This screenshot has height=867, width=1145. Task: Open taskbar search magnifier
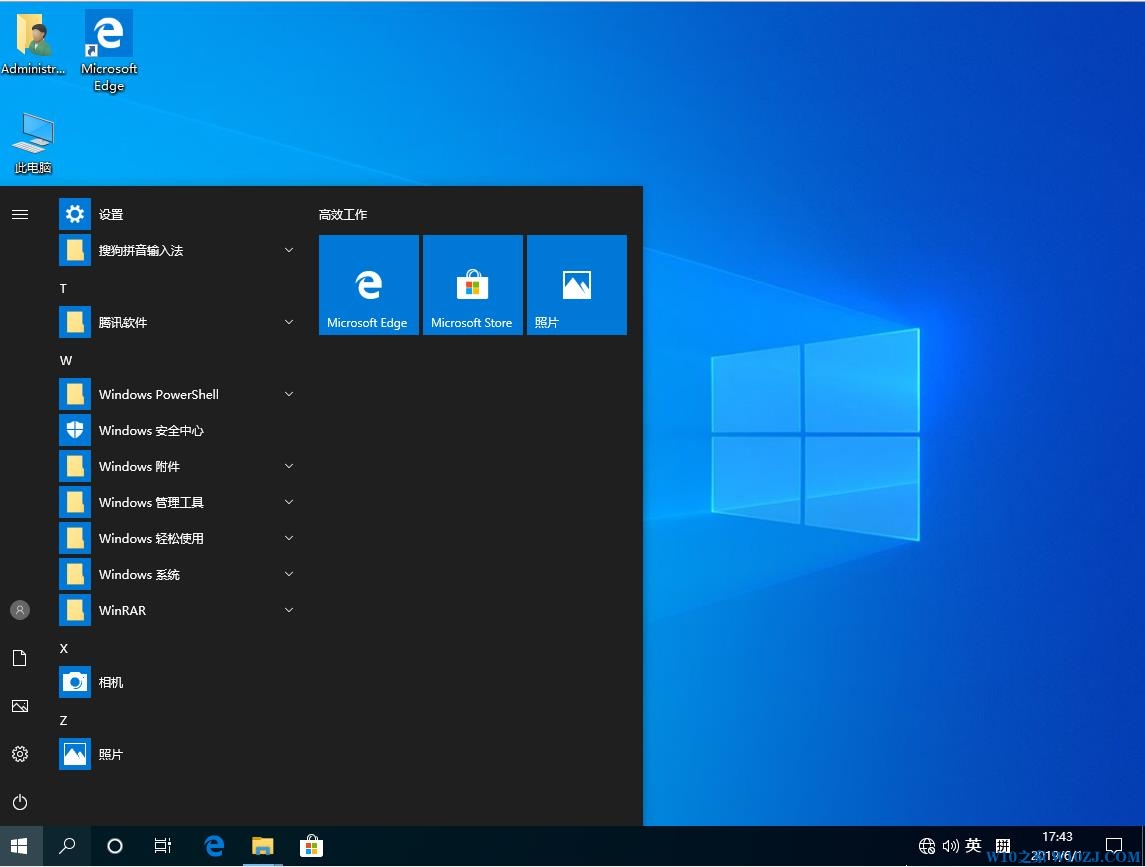click(67, 847)
